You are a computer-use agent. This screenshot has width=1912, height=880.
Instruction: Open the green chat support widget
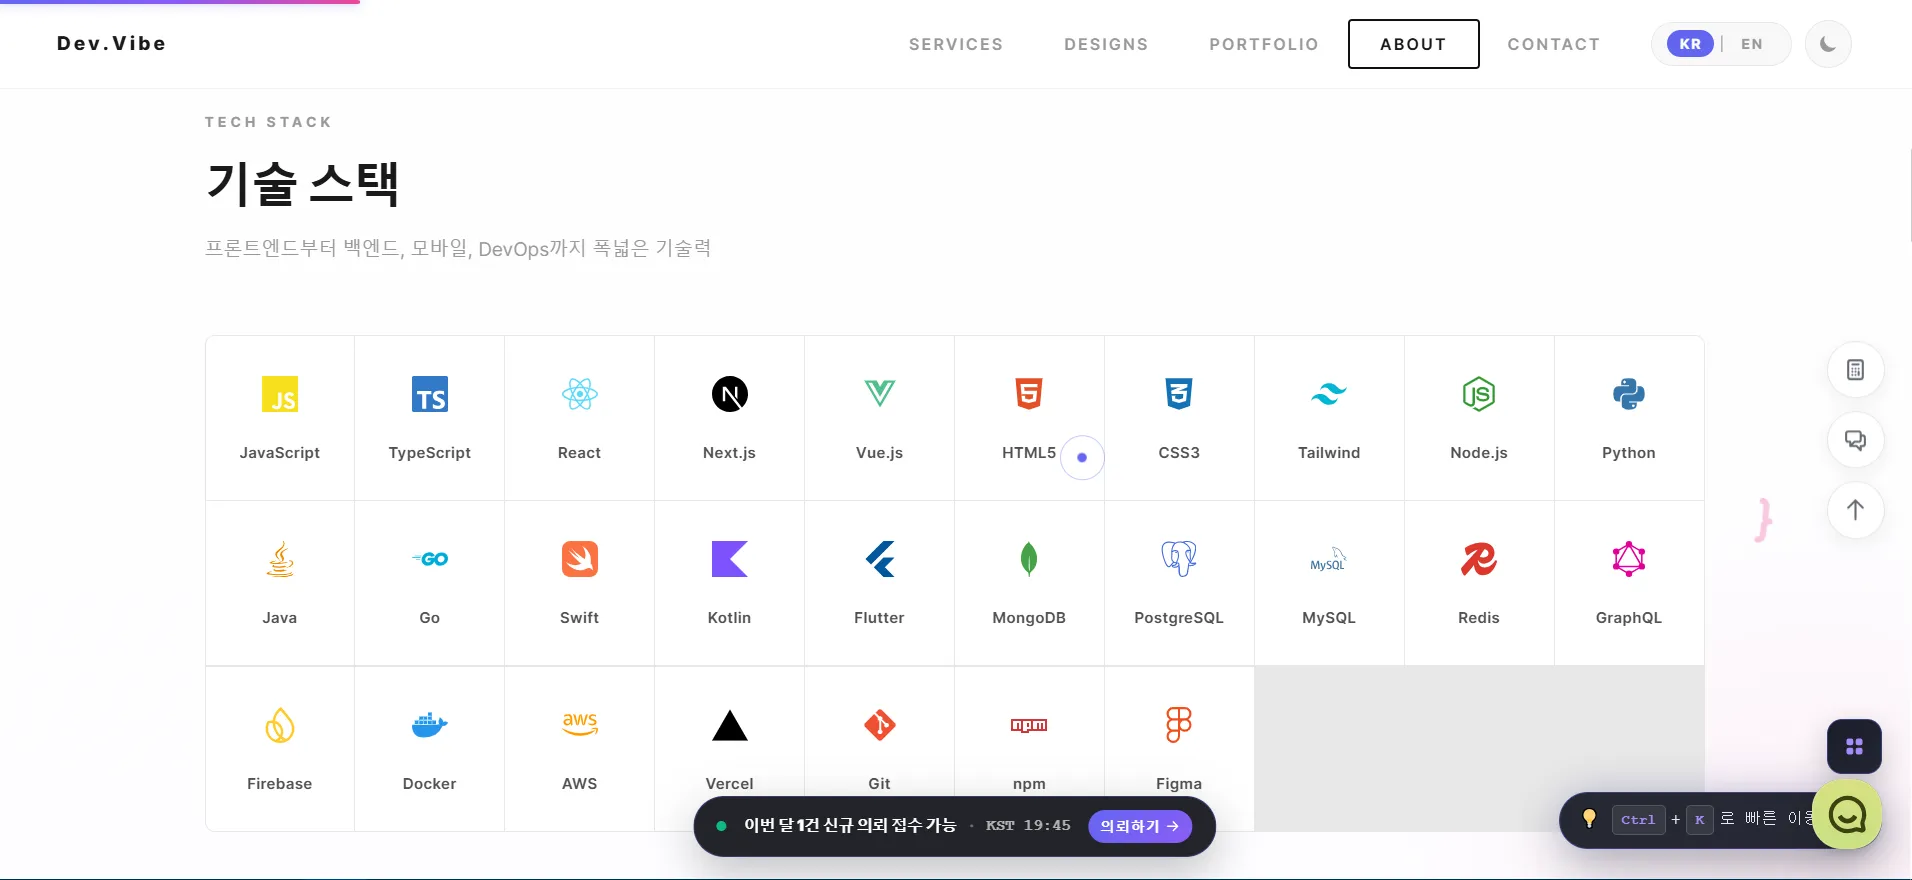click(x=1847, y=816)
